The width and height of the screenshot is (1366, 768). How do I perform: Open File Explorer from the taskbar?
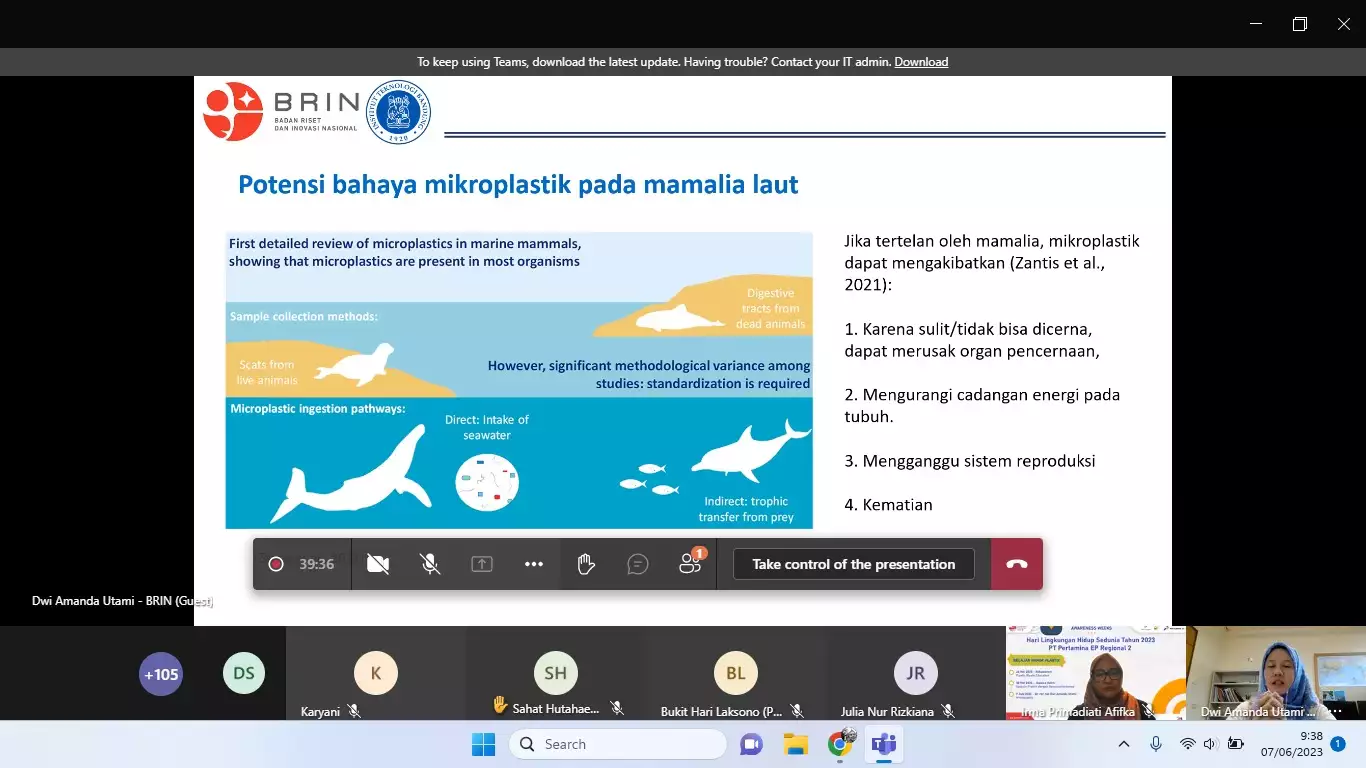(796, 744)
